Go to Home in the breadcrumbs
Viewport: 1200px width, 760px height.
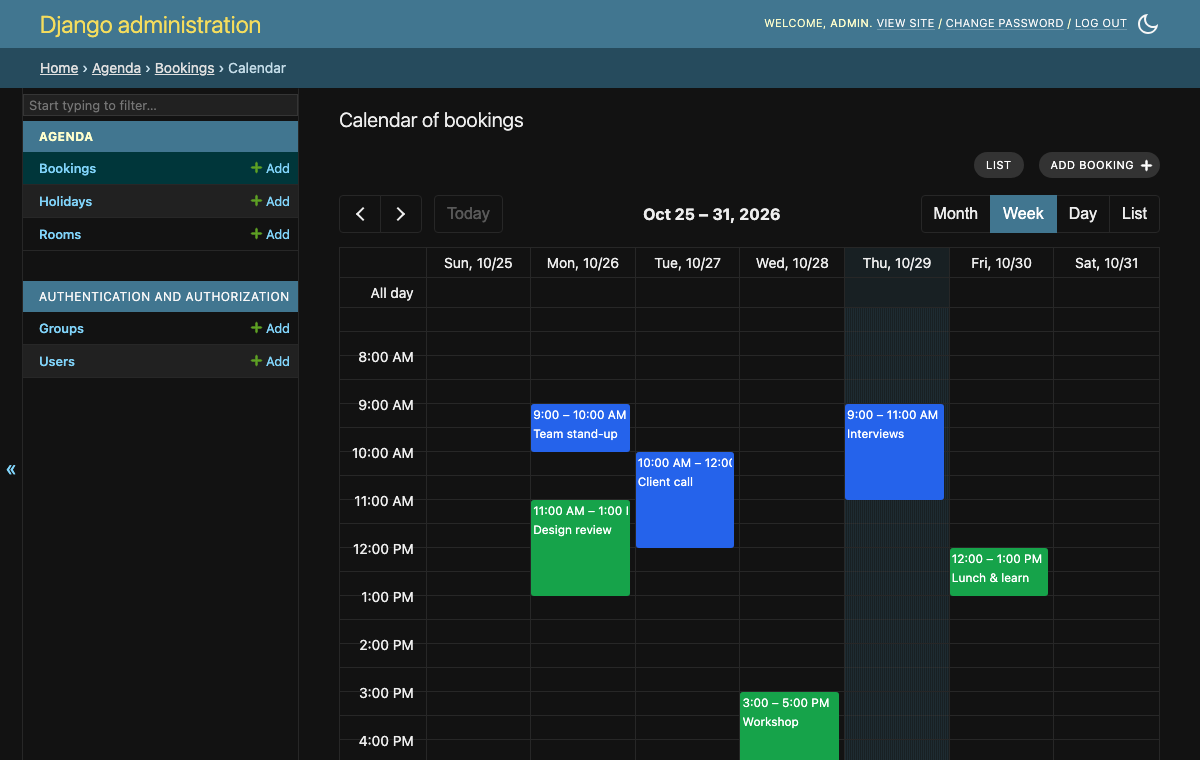pyautogui.click(x=59, y=68)
